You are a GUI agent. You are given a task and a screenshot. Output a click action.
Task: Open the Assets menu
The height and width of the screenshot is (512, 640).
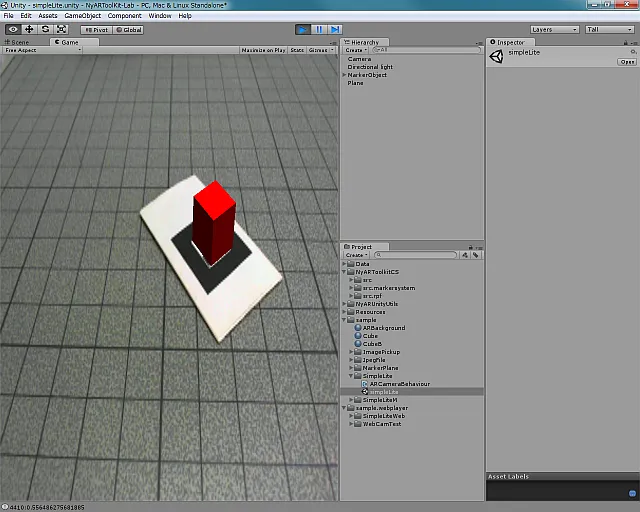point(48,16)
